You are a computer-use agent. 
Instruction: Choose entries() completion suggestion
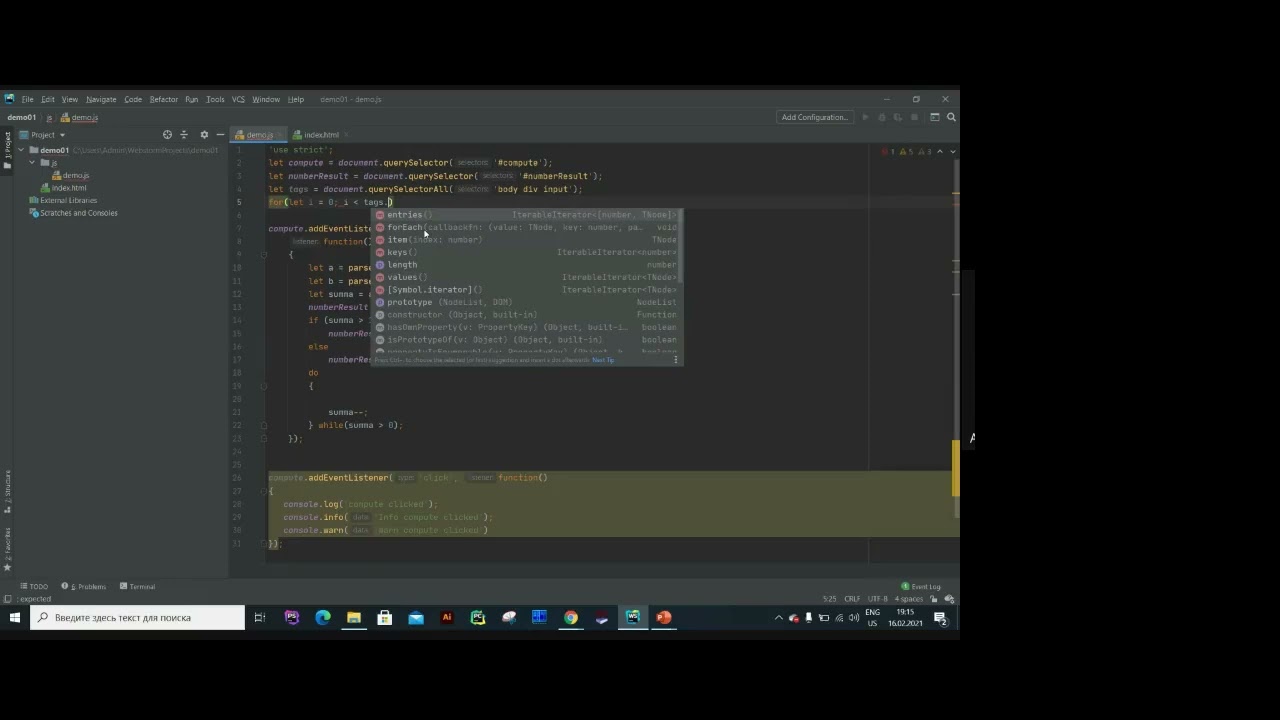point(527,215)
